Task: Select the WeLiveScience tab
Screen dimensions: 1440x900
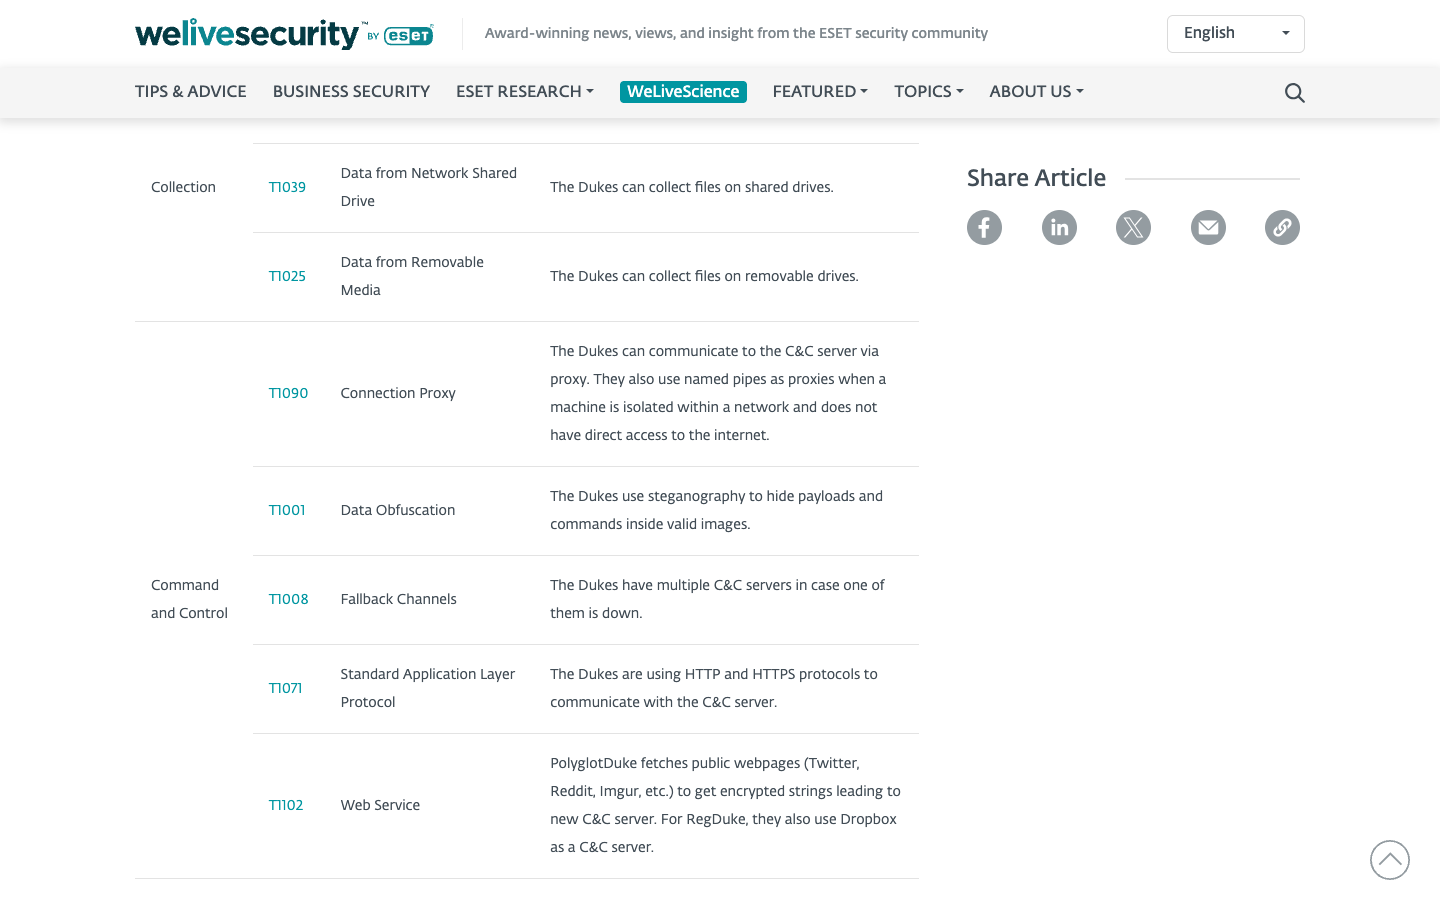Action: click(x=683, y=91)
